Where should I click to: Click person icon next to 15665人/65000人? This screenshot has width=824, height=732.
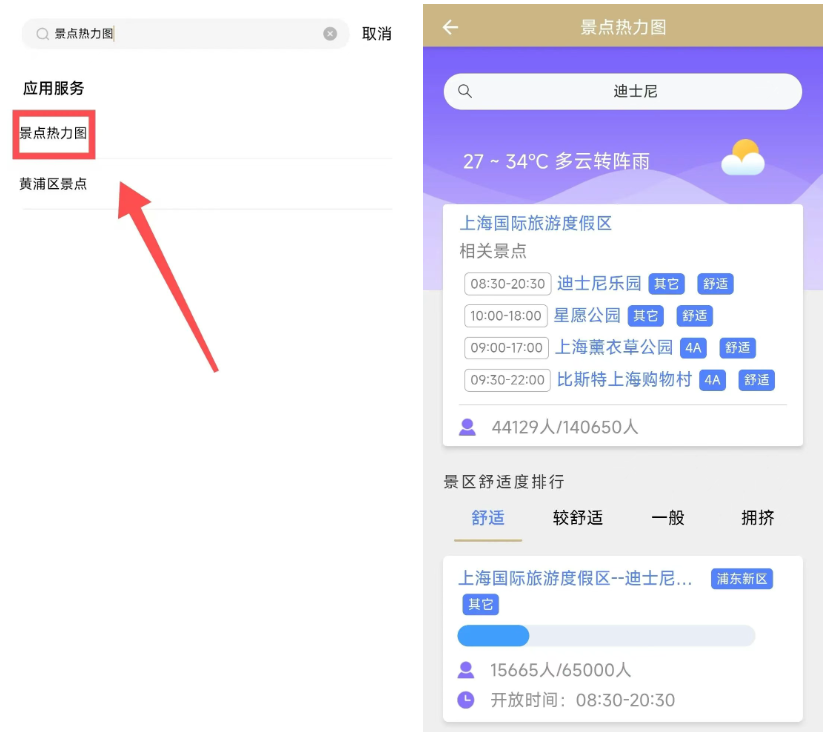466,670
